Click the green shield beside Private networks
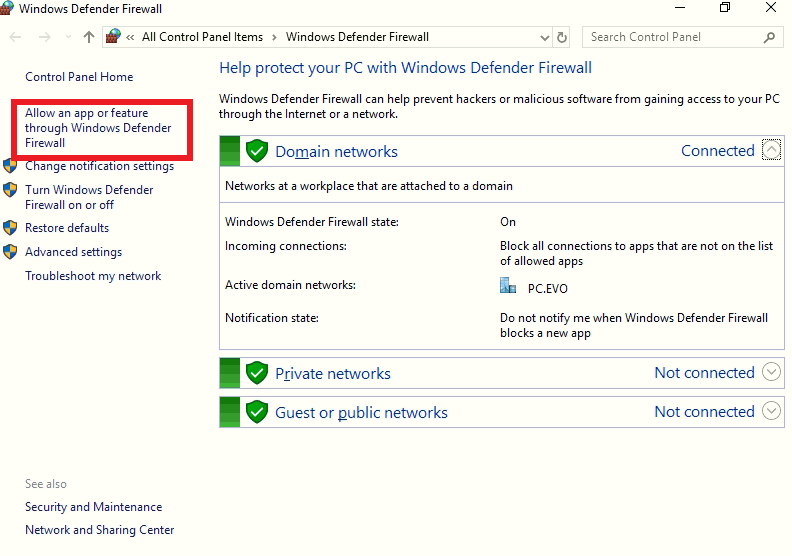The height and width of the screenshot is (556, 792). tap(257, 373)
